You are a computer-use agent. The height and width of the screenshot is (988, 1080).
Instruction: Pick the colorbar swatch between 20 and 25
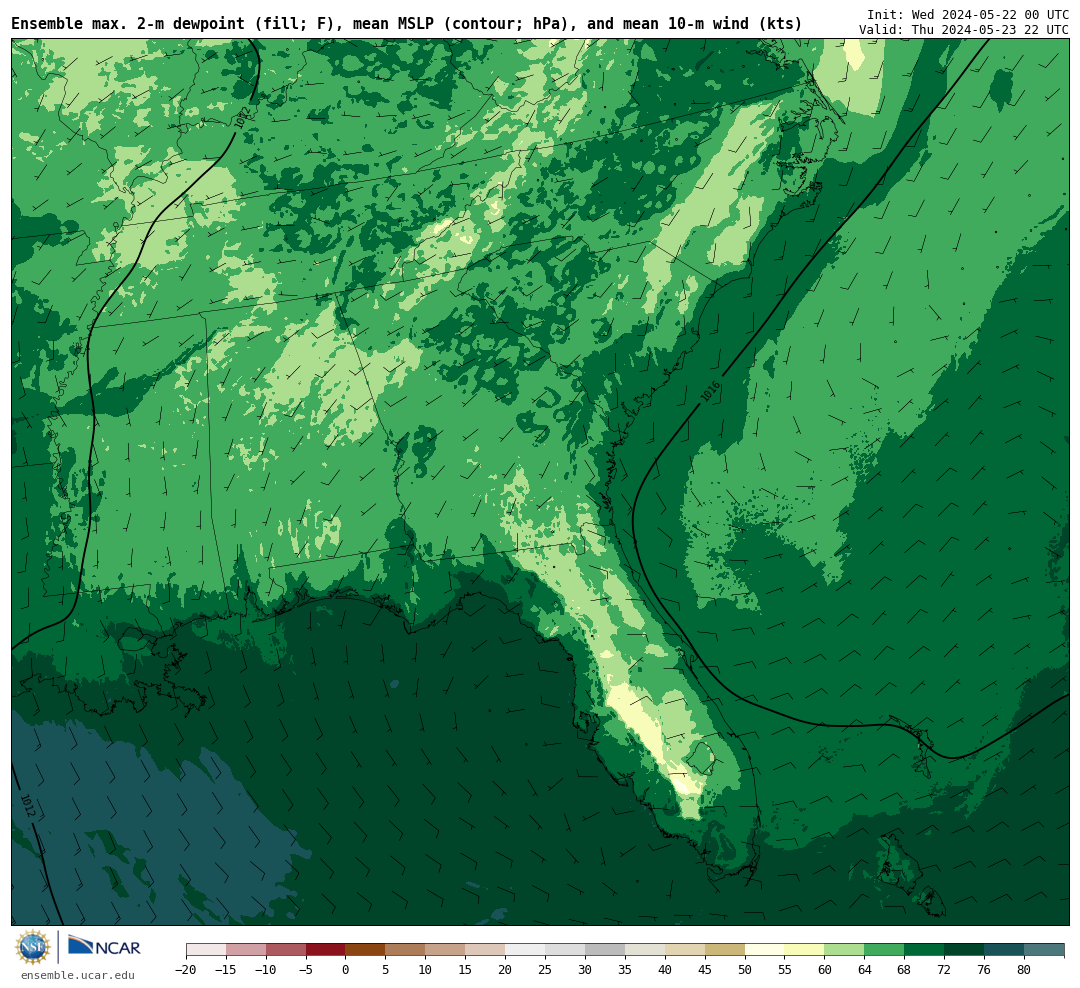526,950
